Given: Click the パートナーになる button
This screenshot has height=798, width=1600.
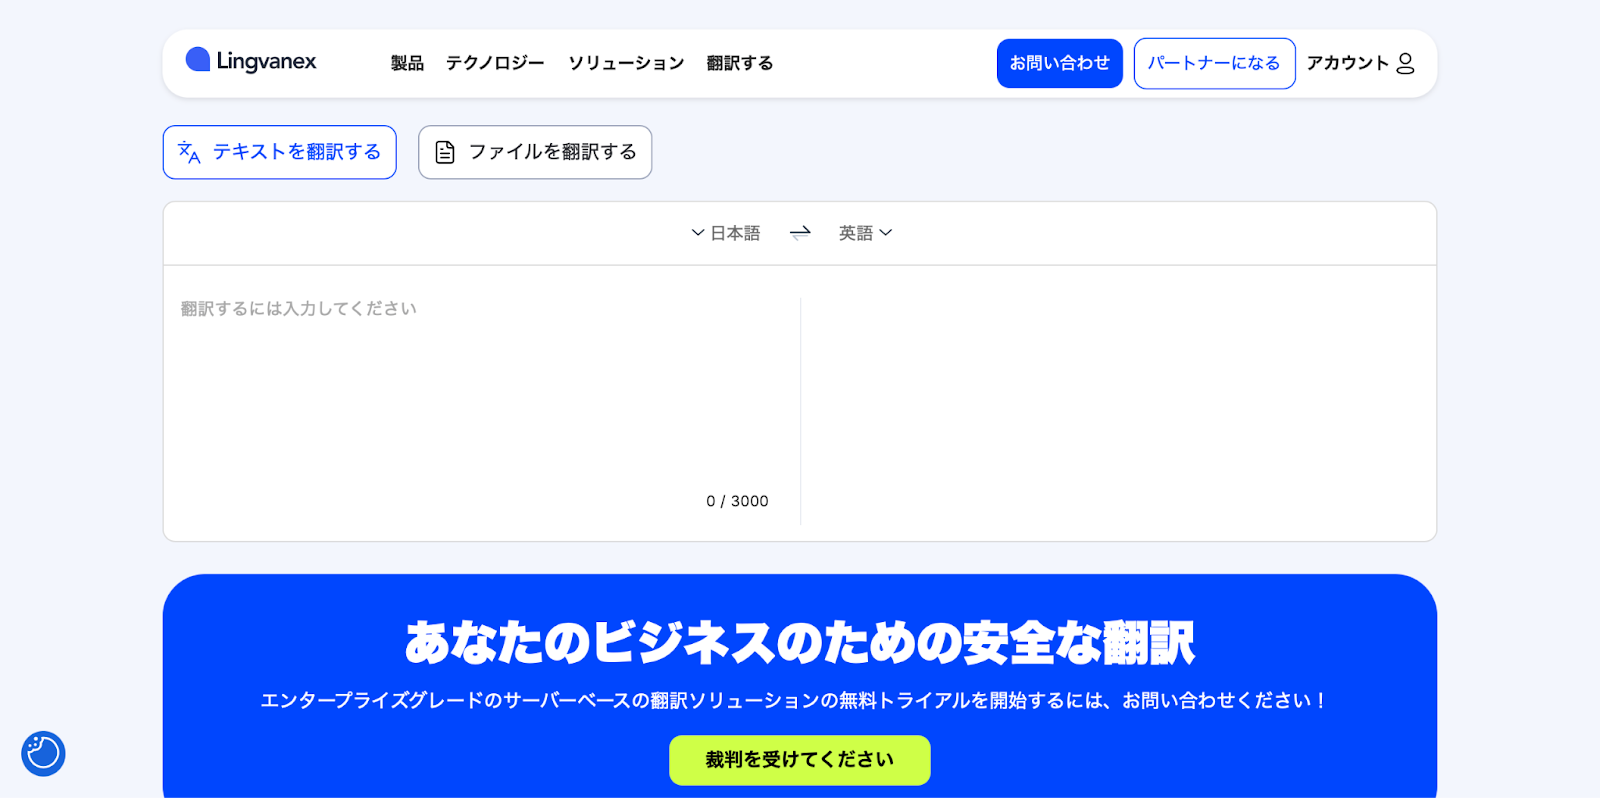Looking at the screenshot, I should 1214,63.
